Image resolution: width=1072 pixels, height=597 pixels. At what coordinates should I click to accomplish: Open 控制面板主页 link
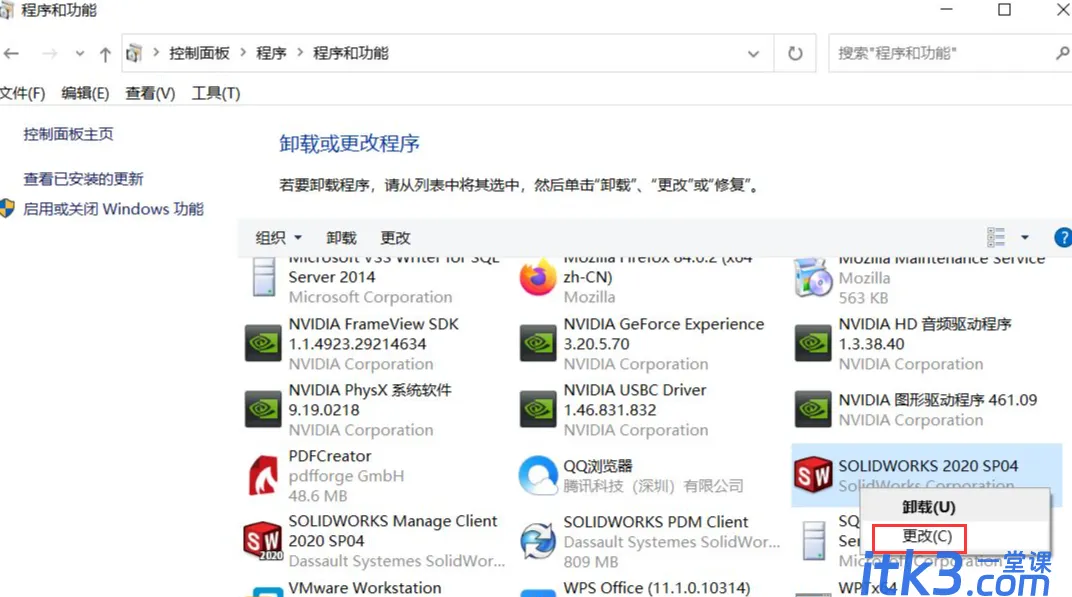pos(68,134)
